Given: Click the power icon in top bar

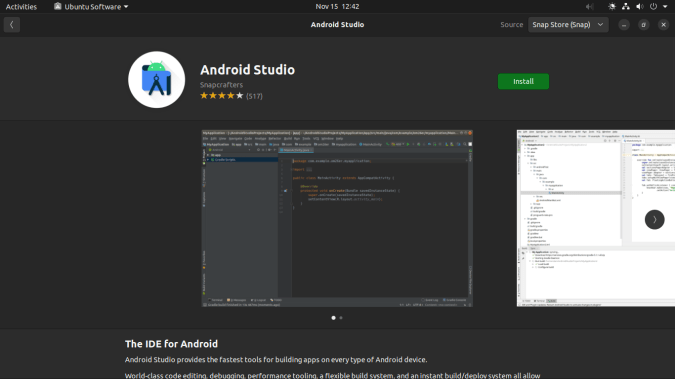Looking at the screenshot, I should pos(653,6).
